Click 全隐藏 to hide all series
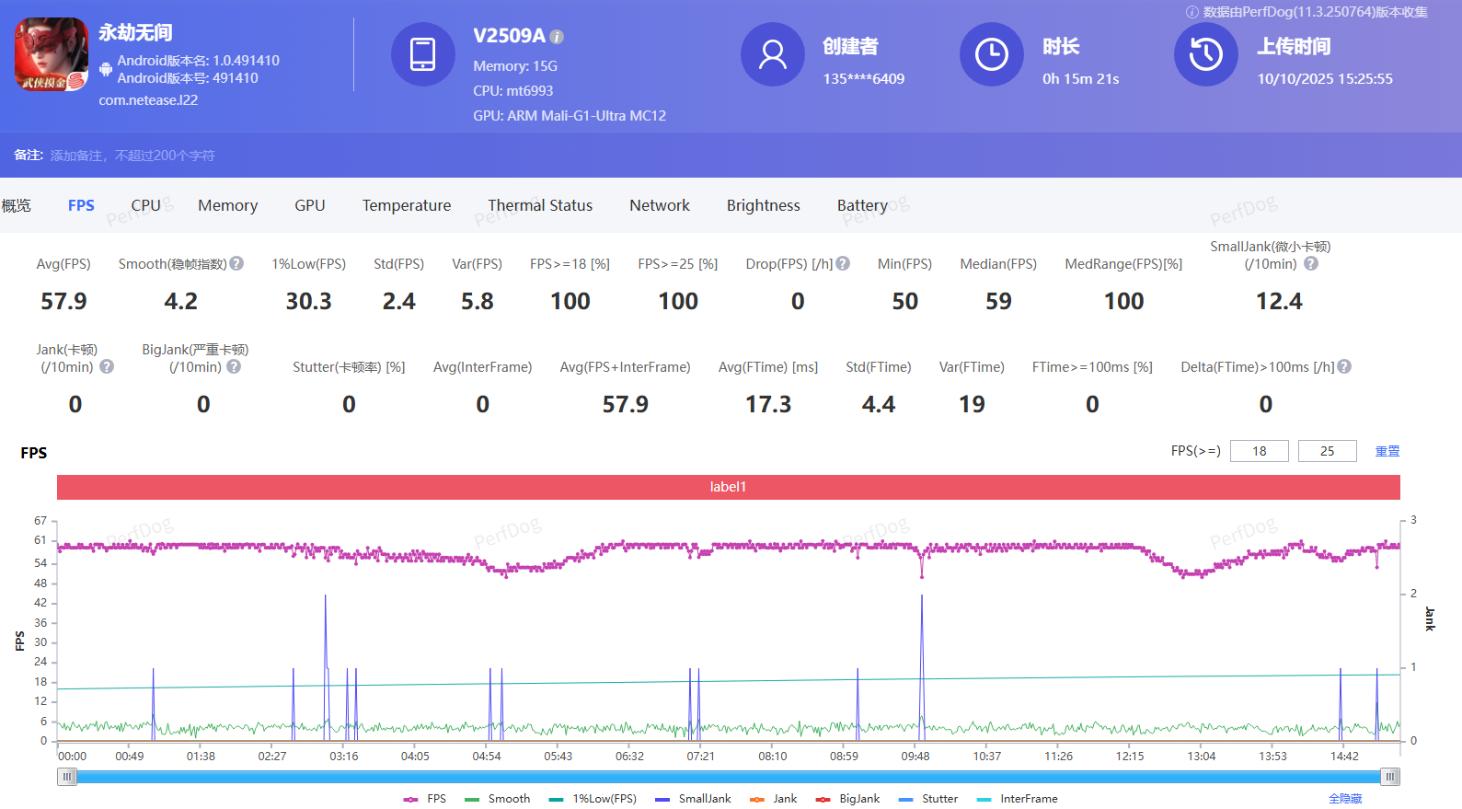Viewport: 1462px width, 809px height. click(1345, 799)
